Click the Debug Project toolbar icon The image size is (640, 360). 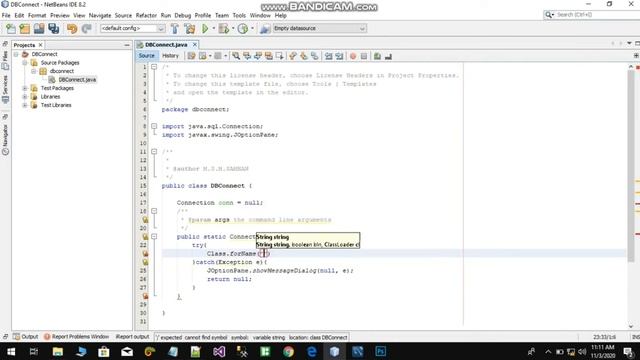point(224,28)
